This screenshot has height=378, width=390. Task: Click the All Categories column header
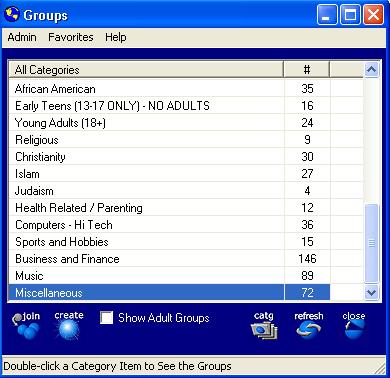coord(146,70)
